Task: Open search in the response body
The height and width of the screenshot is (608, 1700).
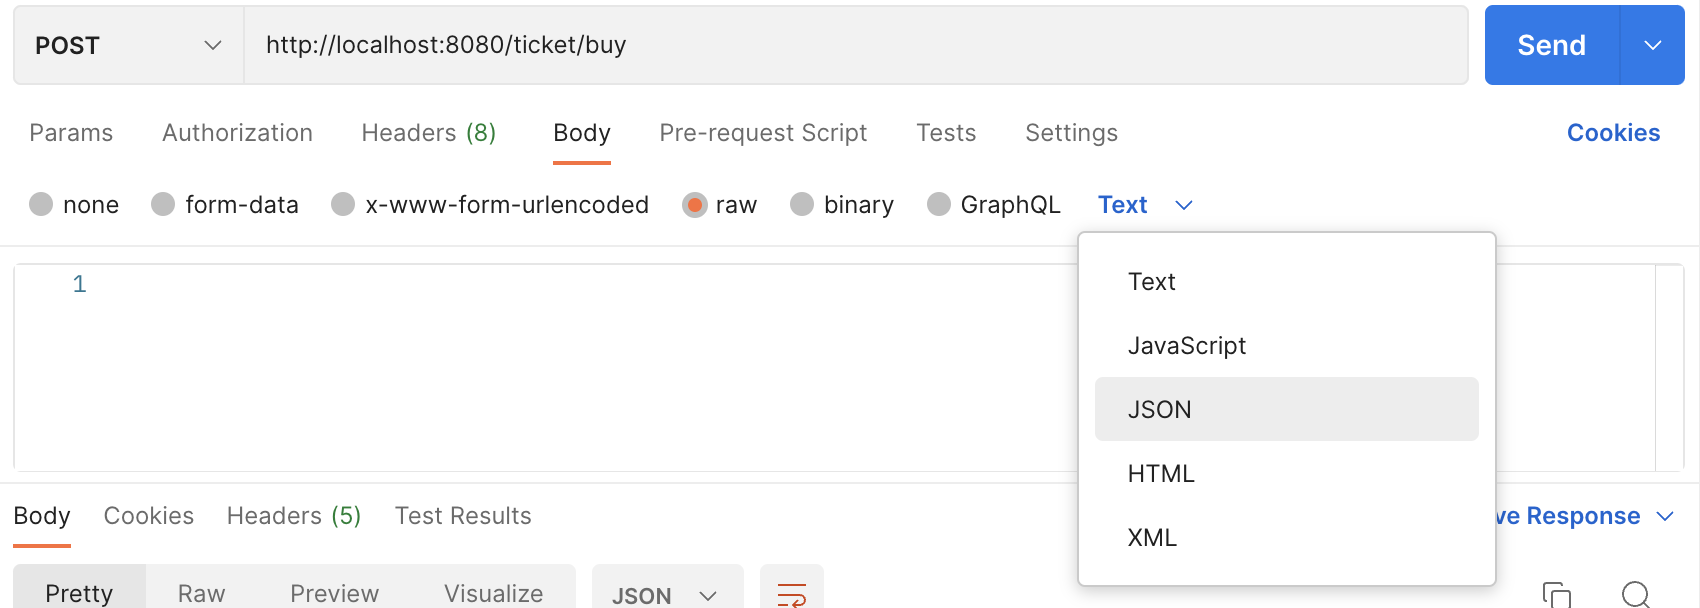Action: point(1636,594)
